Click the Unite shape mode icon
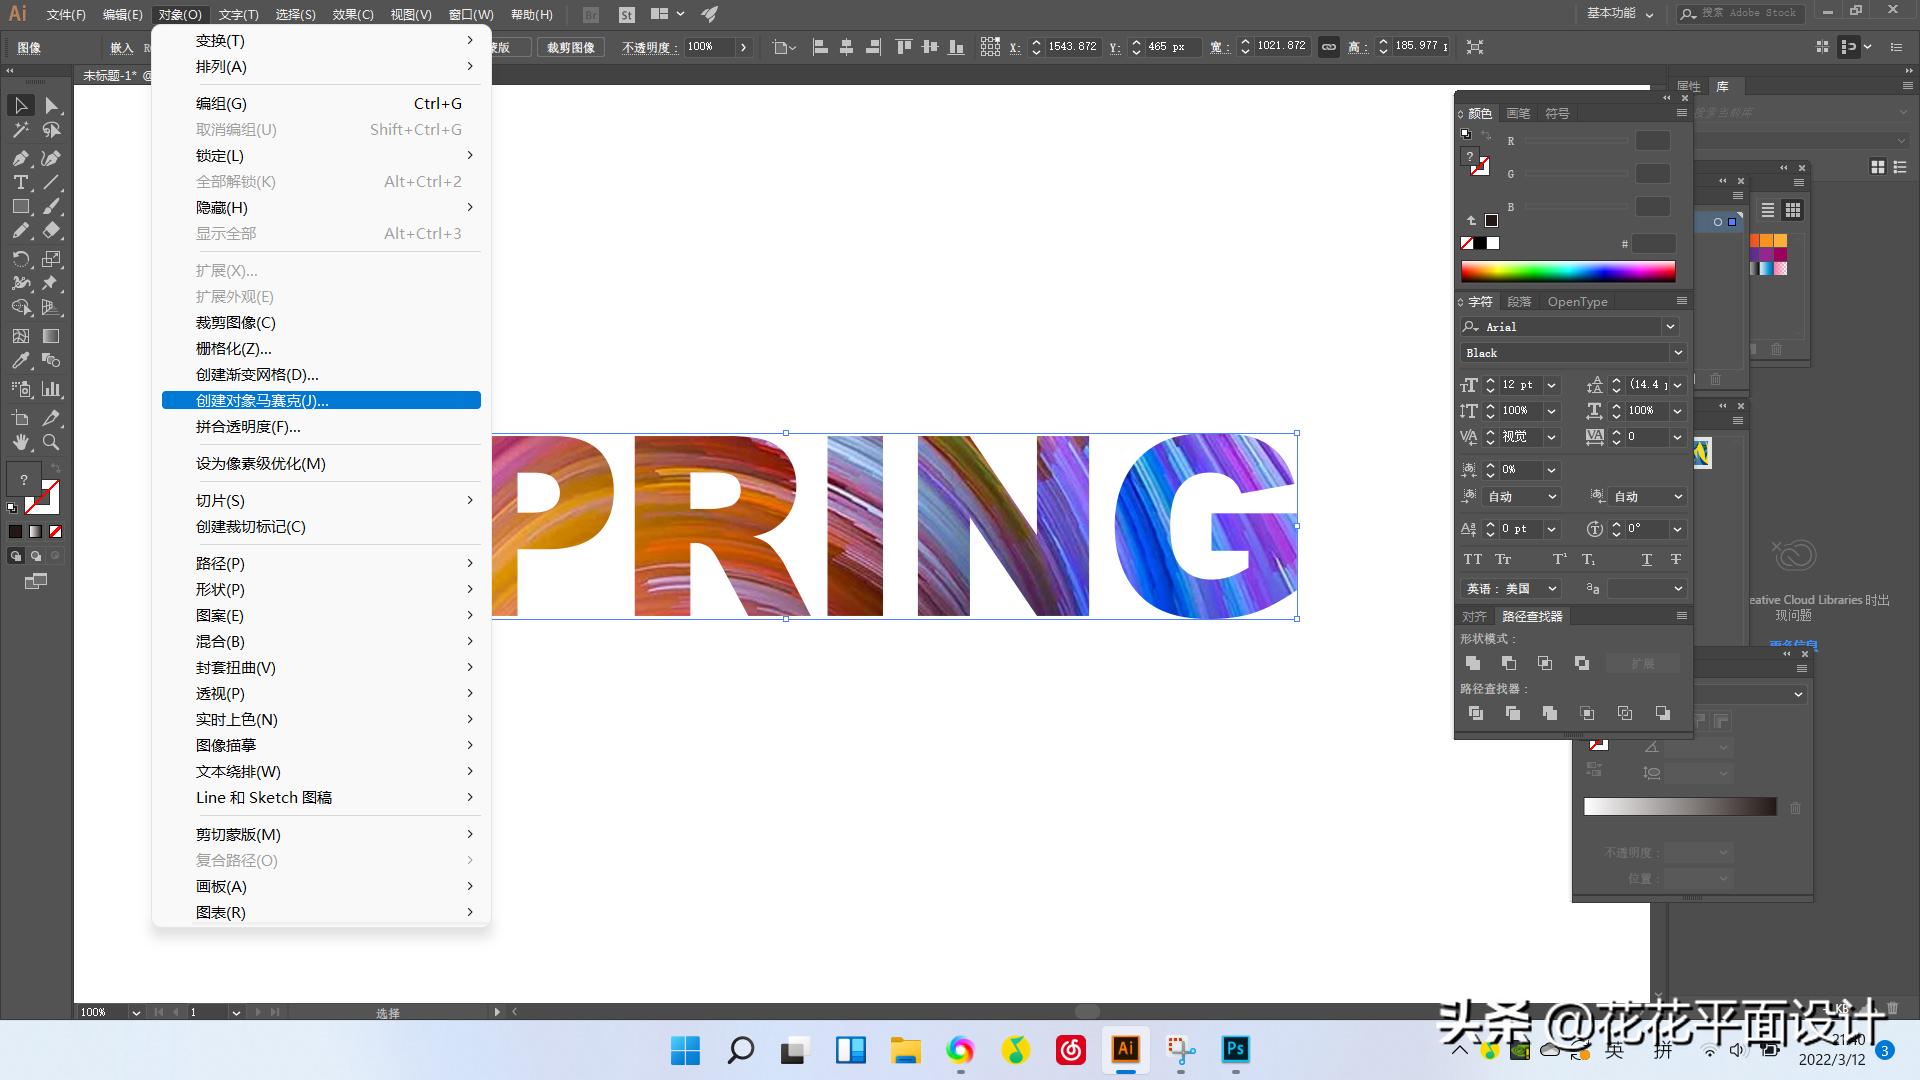Viewport: 1920px width, 1080px height. pyautogui.click(x=1473, y=663)
